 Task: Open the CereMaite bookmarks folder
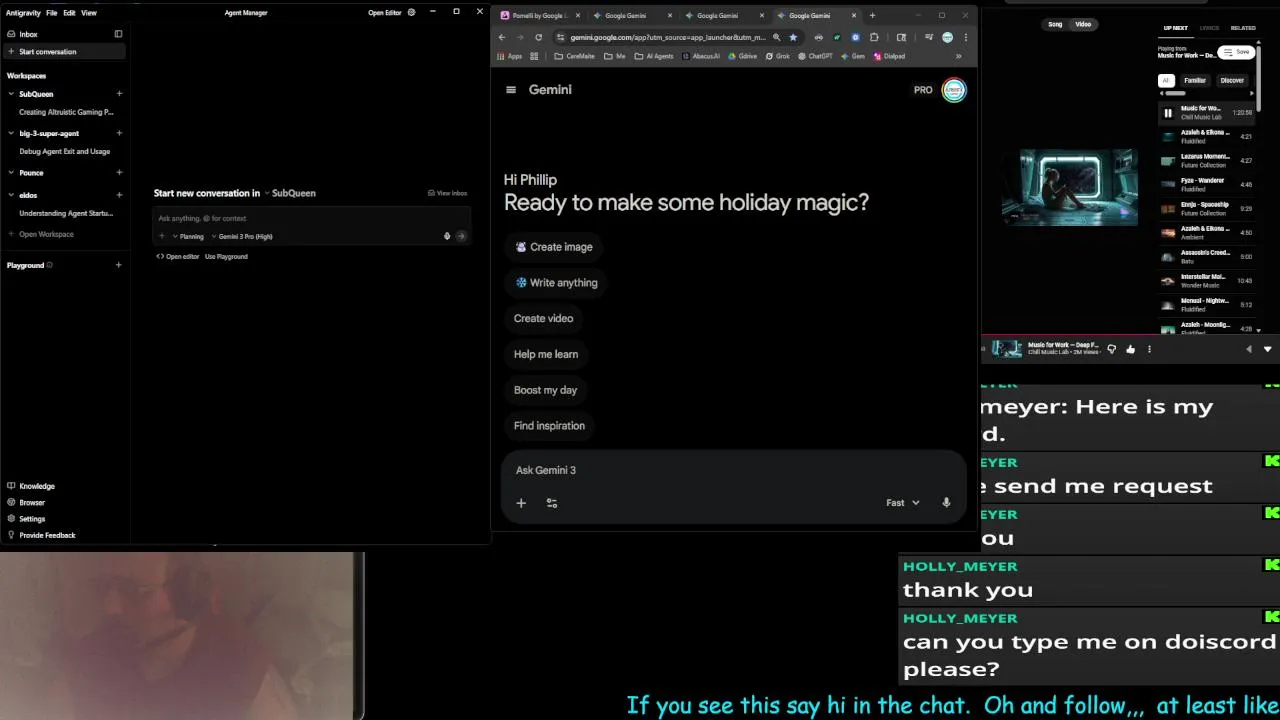(575, 56)
